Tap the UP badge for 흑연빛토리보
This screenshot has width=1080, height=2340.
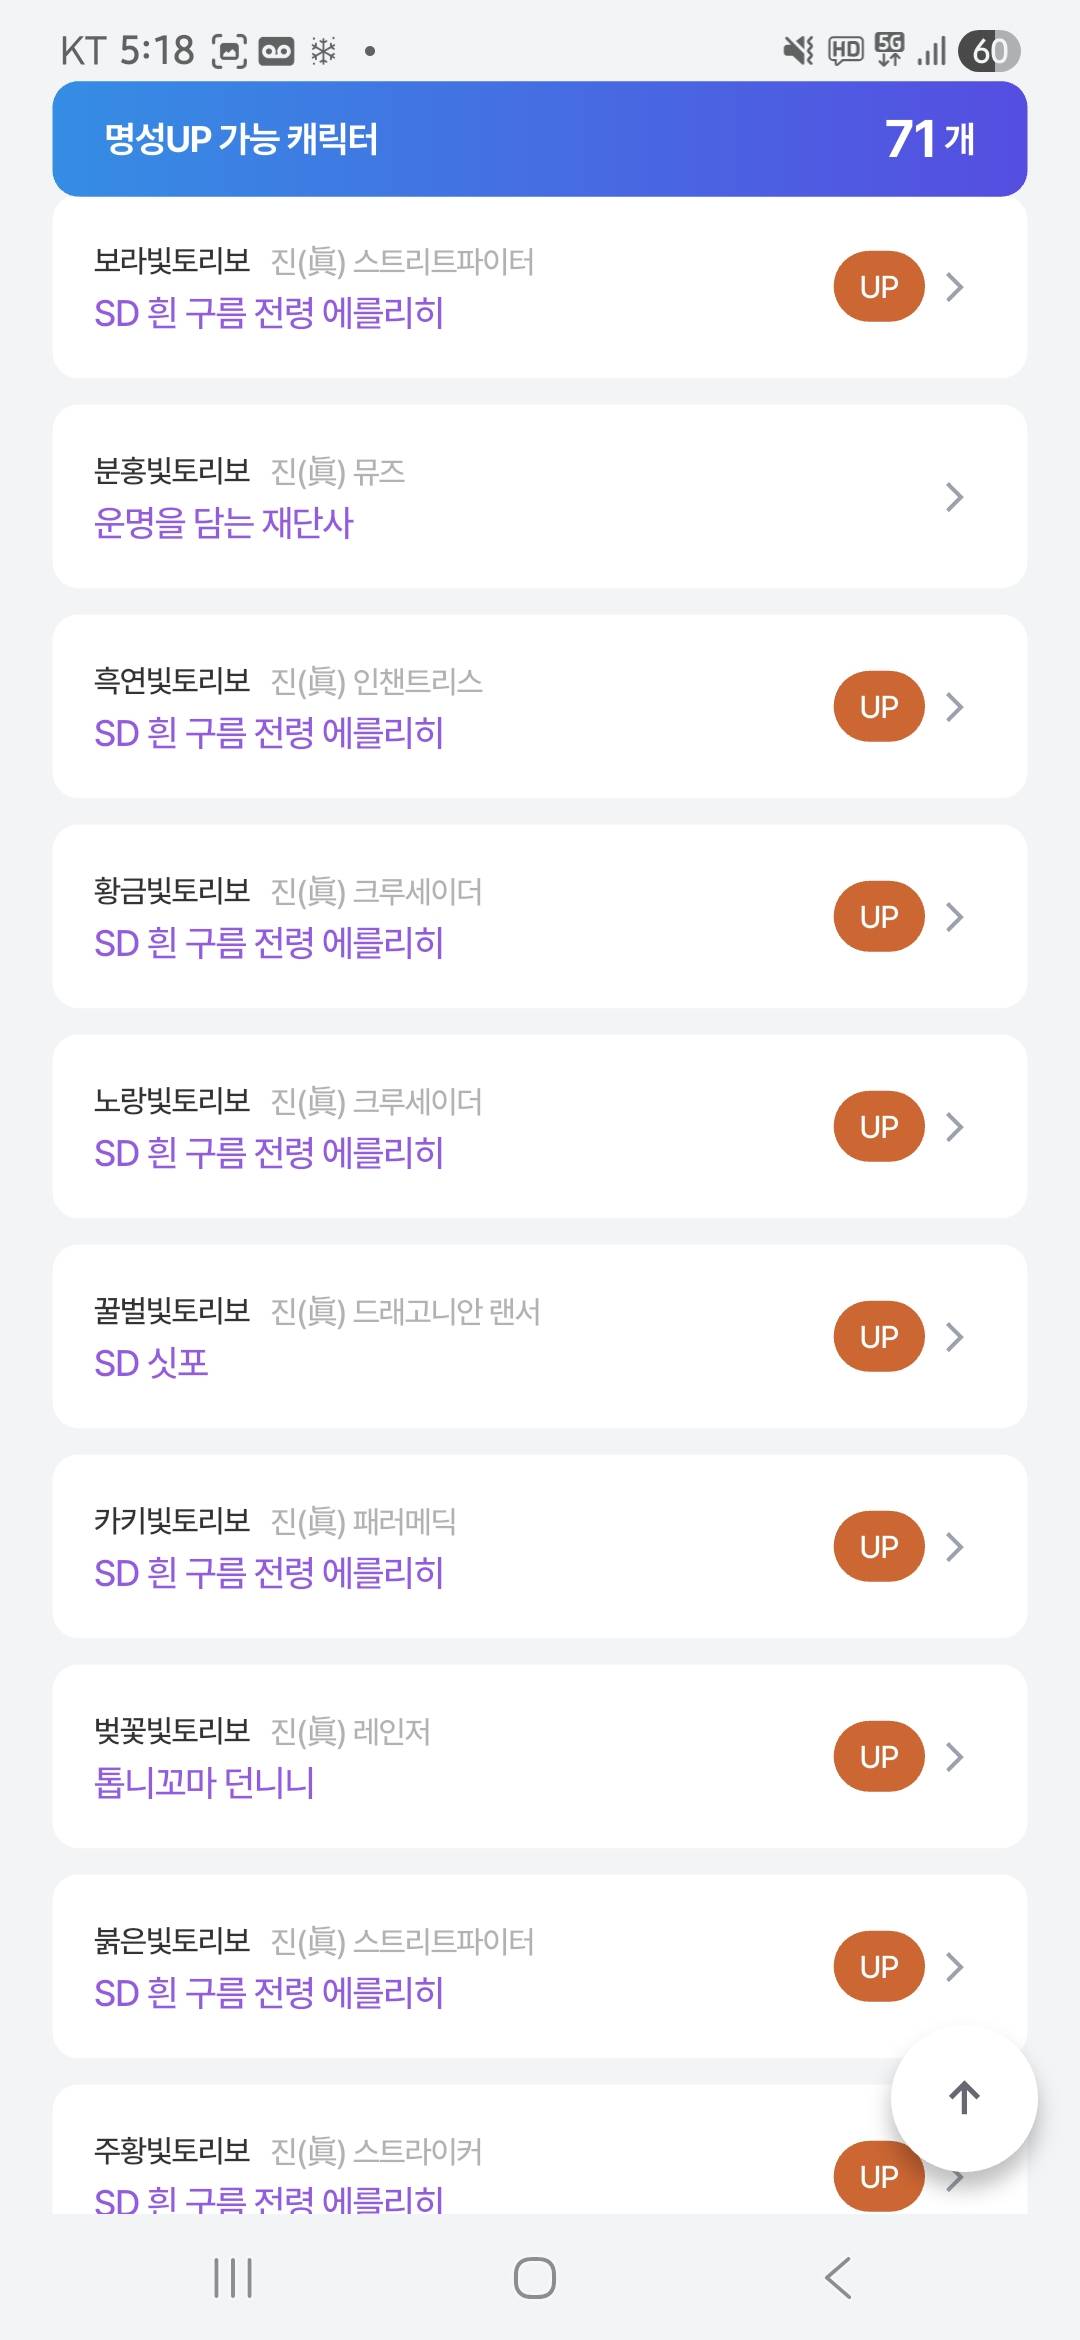(878, 707)
